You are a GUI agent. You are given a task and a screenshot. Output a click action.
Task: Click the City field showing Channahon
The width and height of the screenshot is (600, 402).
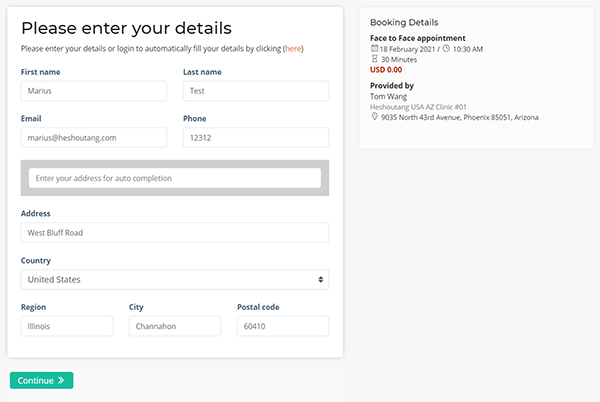point(175,326)
